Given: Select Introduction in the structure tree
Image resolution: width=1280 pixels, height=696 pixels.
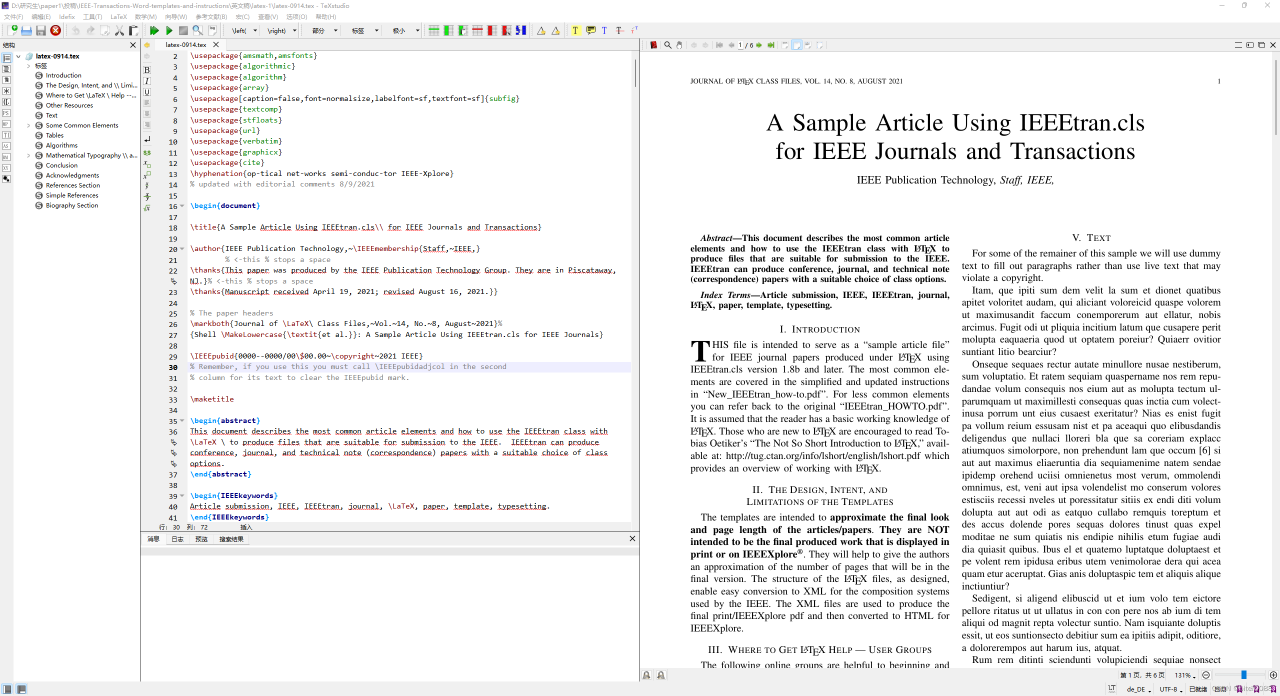Looking at the screenshot, I should 64,76.
